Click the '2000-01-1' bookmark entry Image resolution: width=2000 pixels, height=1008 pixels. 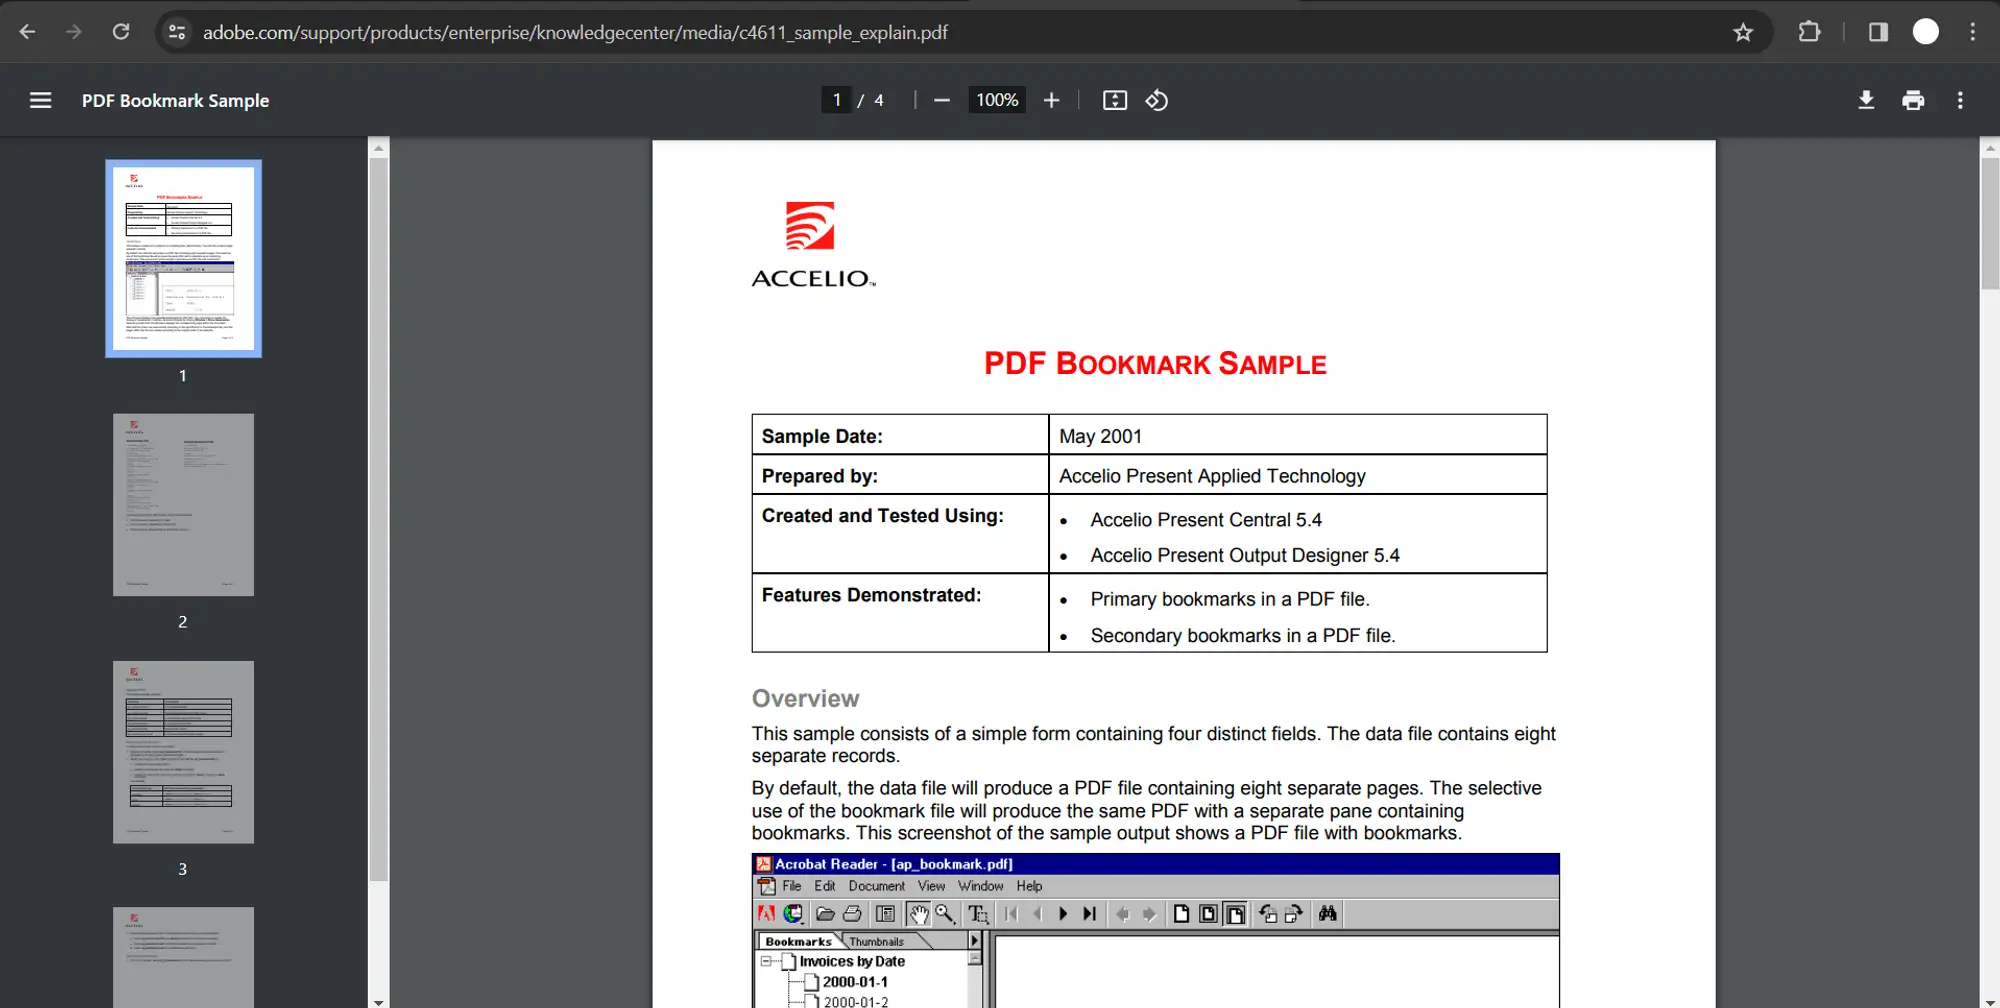point(855,982)
